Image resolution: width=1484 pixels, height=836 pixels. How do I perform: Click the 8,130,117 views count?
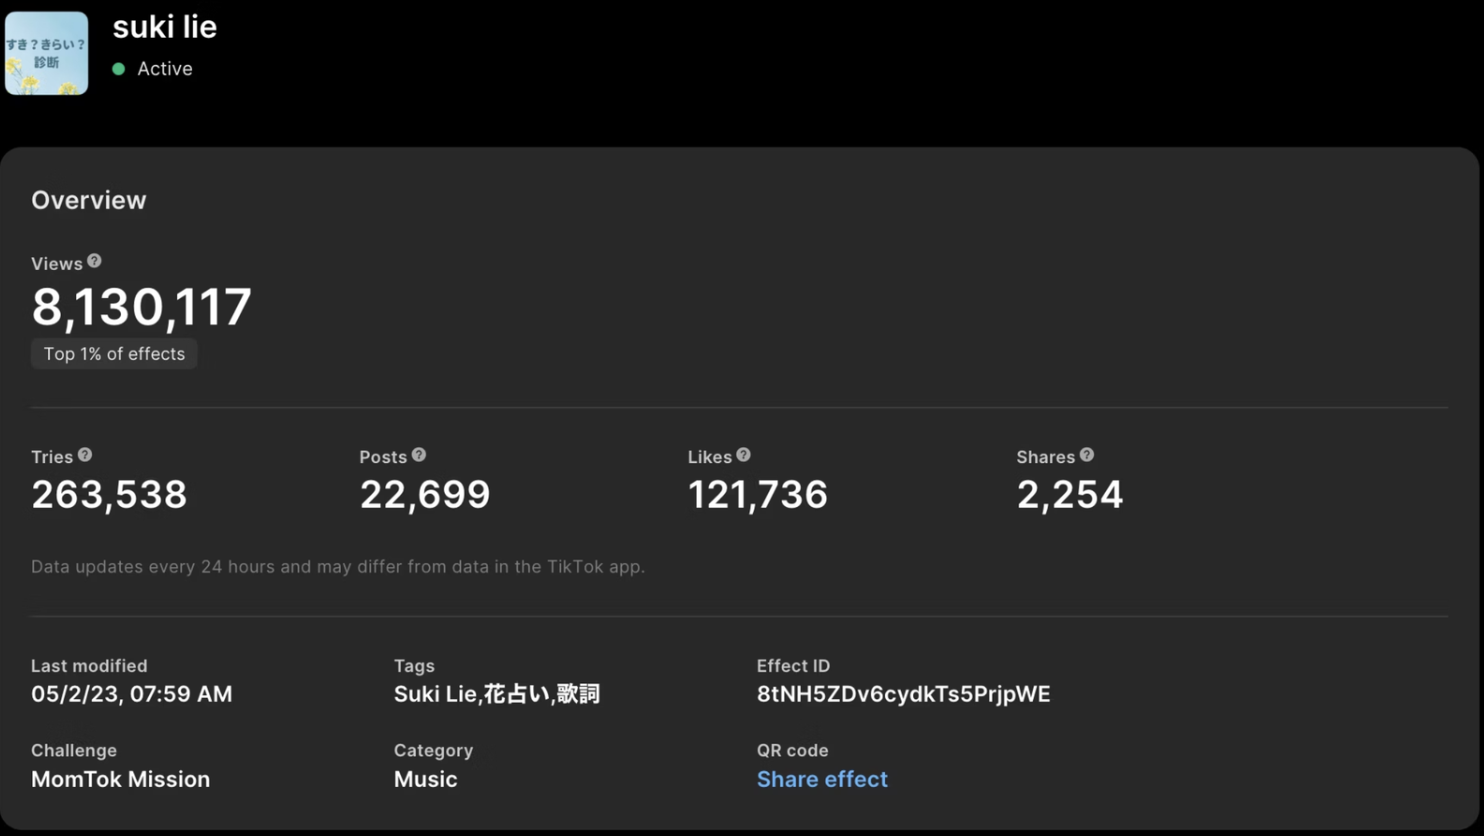[x=141, y=307]
